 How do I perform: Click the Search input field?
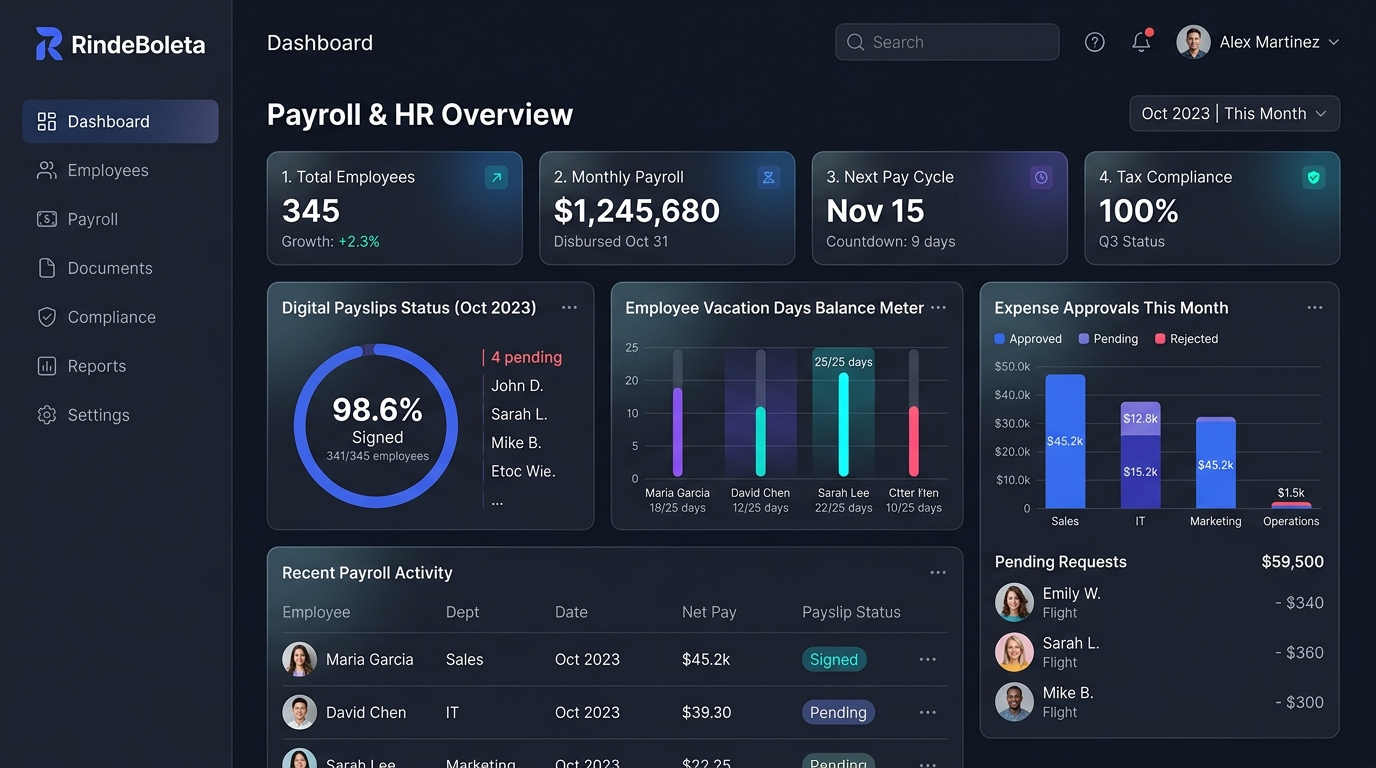tap(947, 42)
